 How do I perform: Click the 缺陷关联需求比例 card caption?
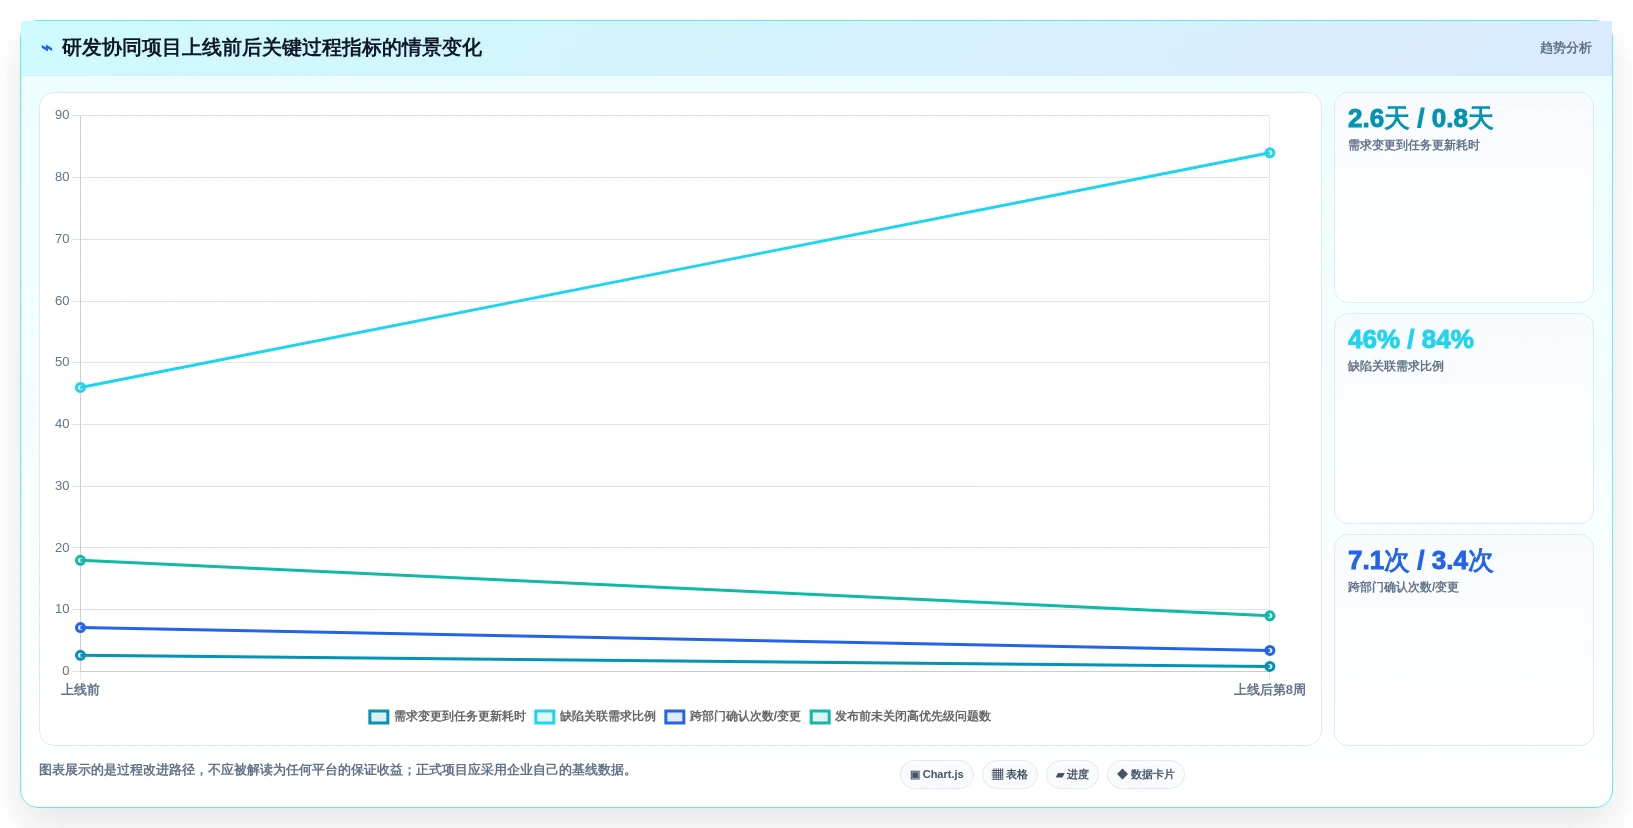pos(1395,367)
